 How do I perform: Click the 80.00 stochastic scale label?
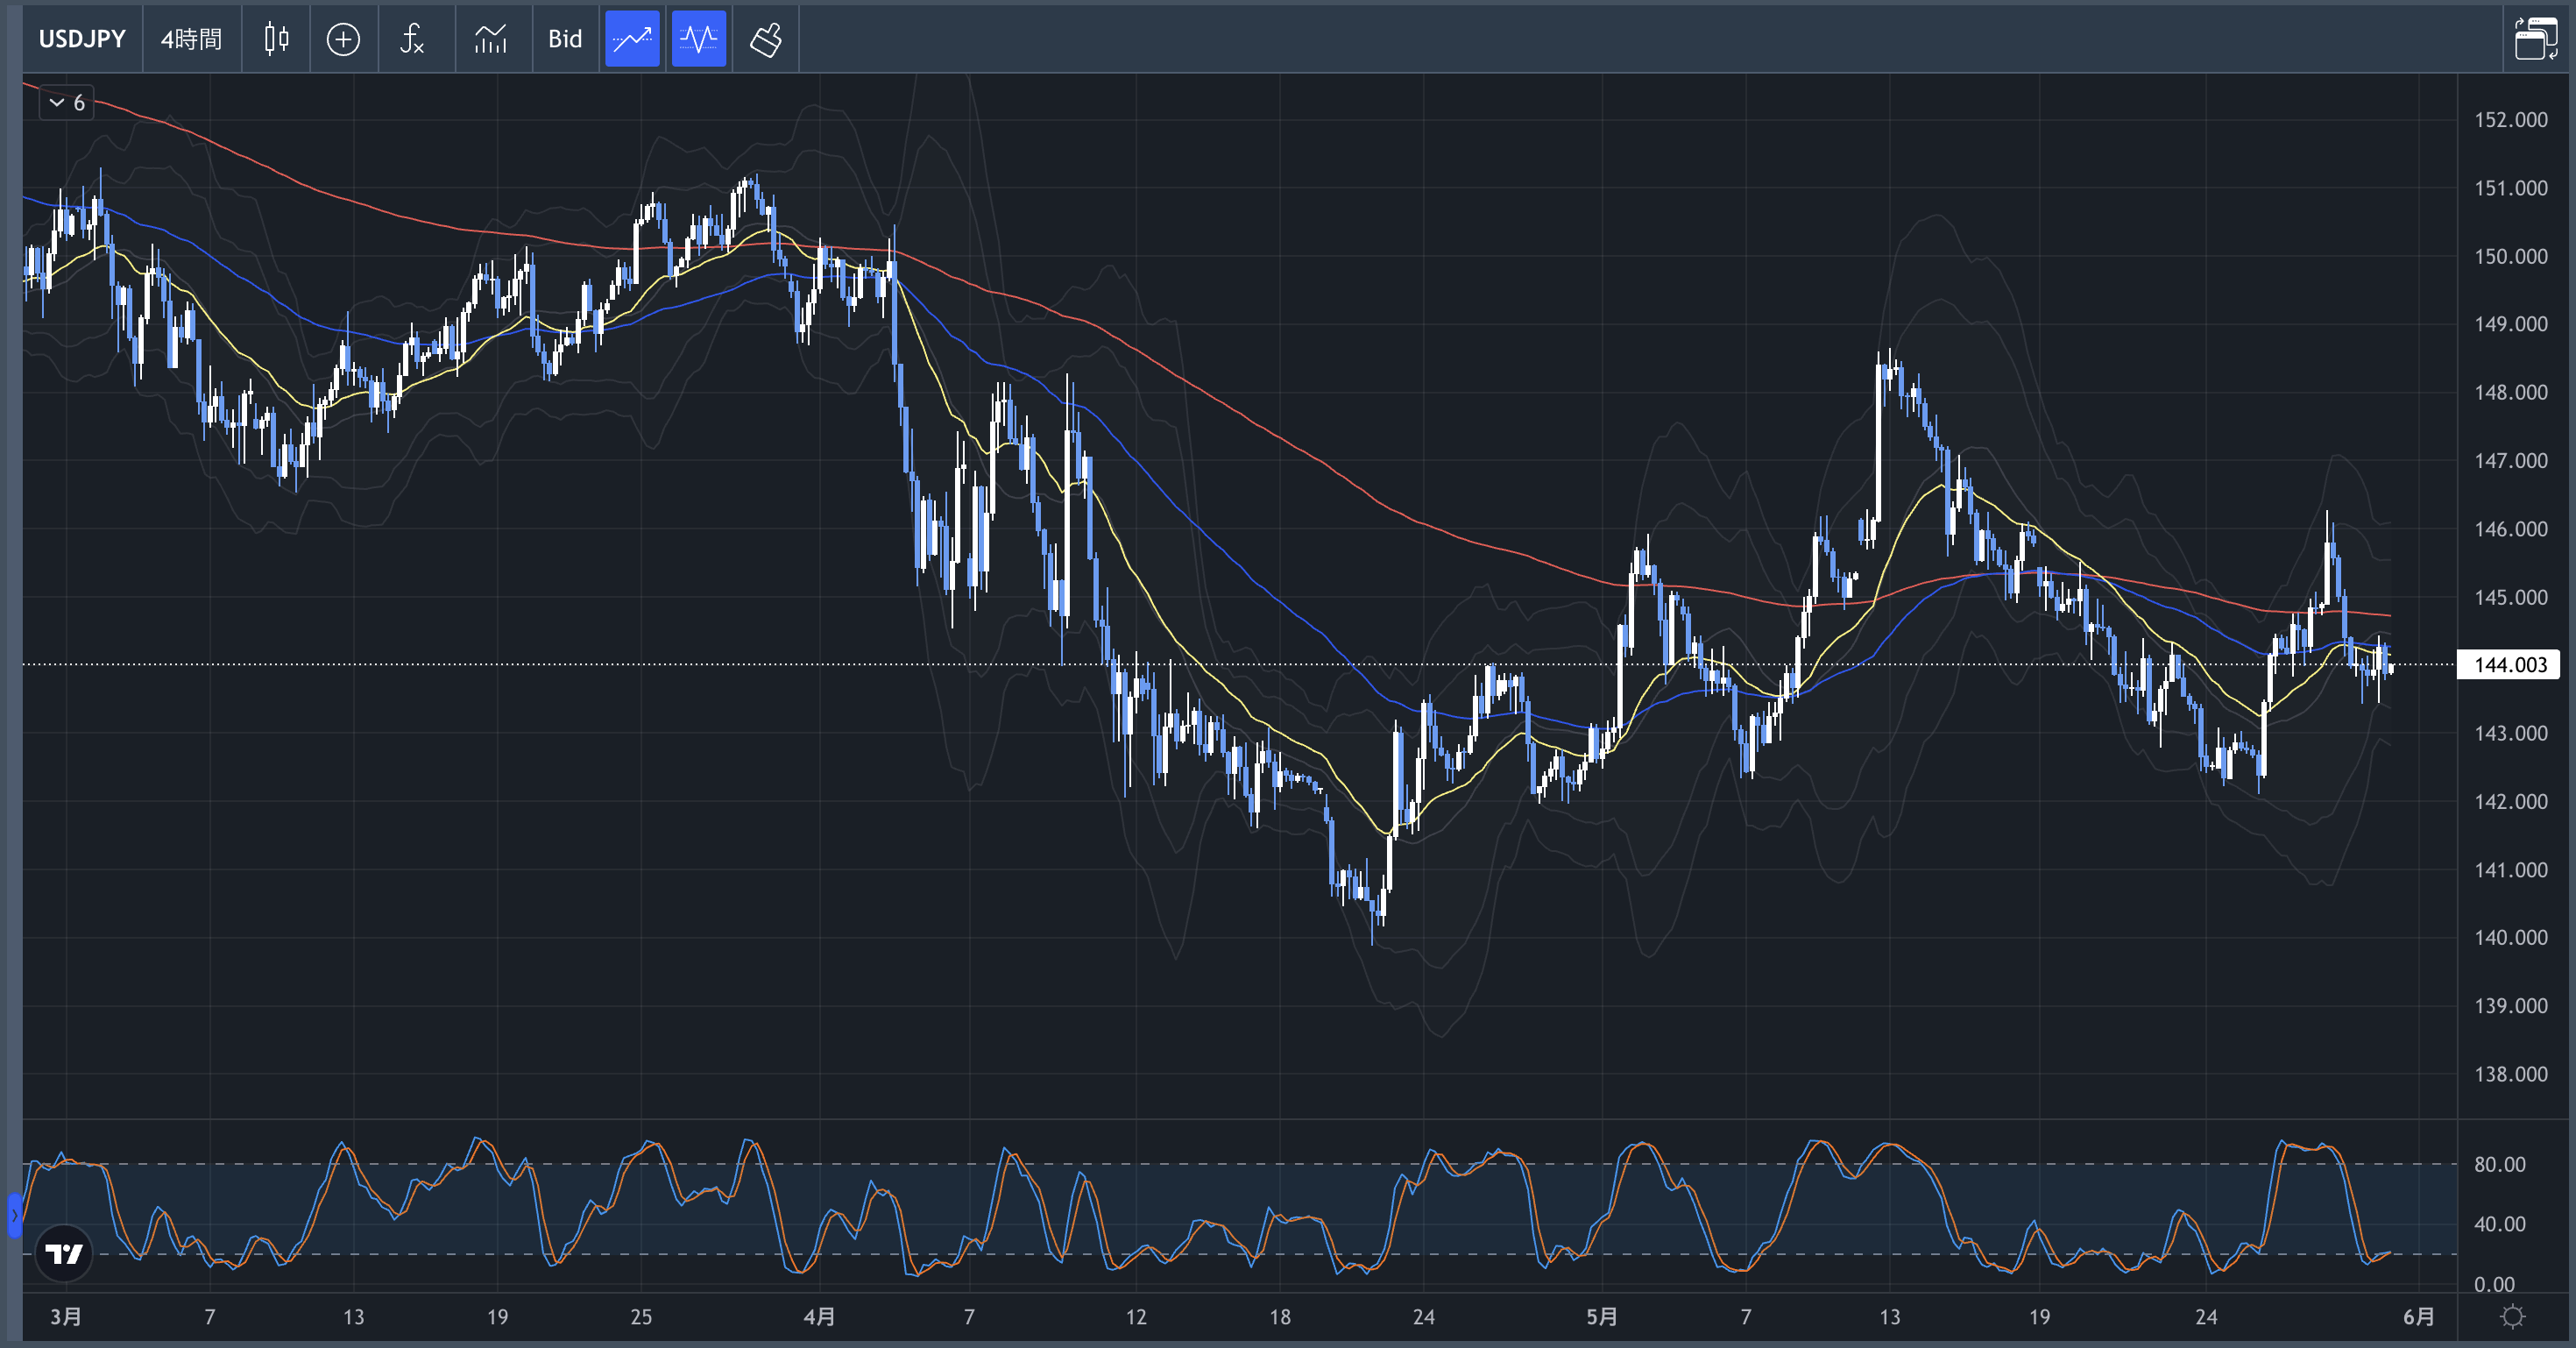pos(2499,1164)
